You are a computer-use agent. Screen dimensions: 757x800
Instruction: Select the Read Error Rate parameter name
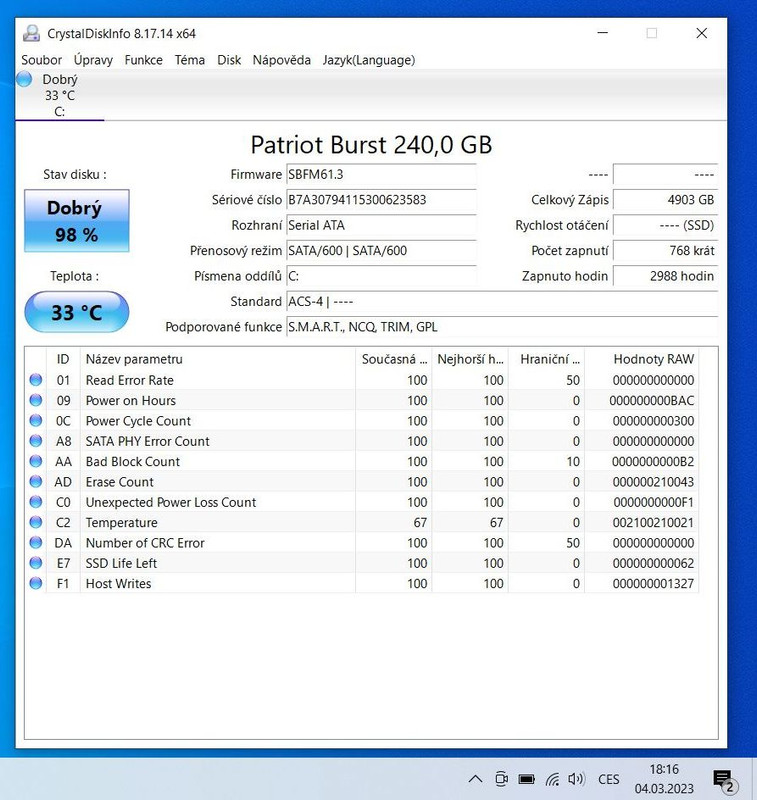[x=130, y=380]
